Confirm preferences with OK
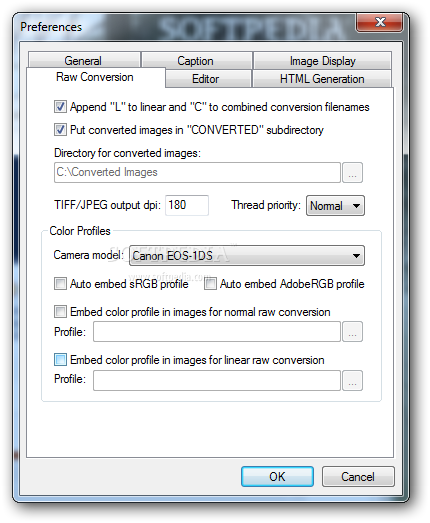Viewport: 430px width, 523px height. 277,477
